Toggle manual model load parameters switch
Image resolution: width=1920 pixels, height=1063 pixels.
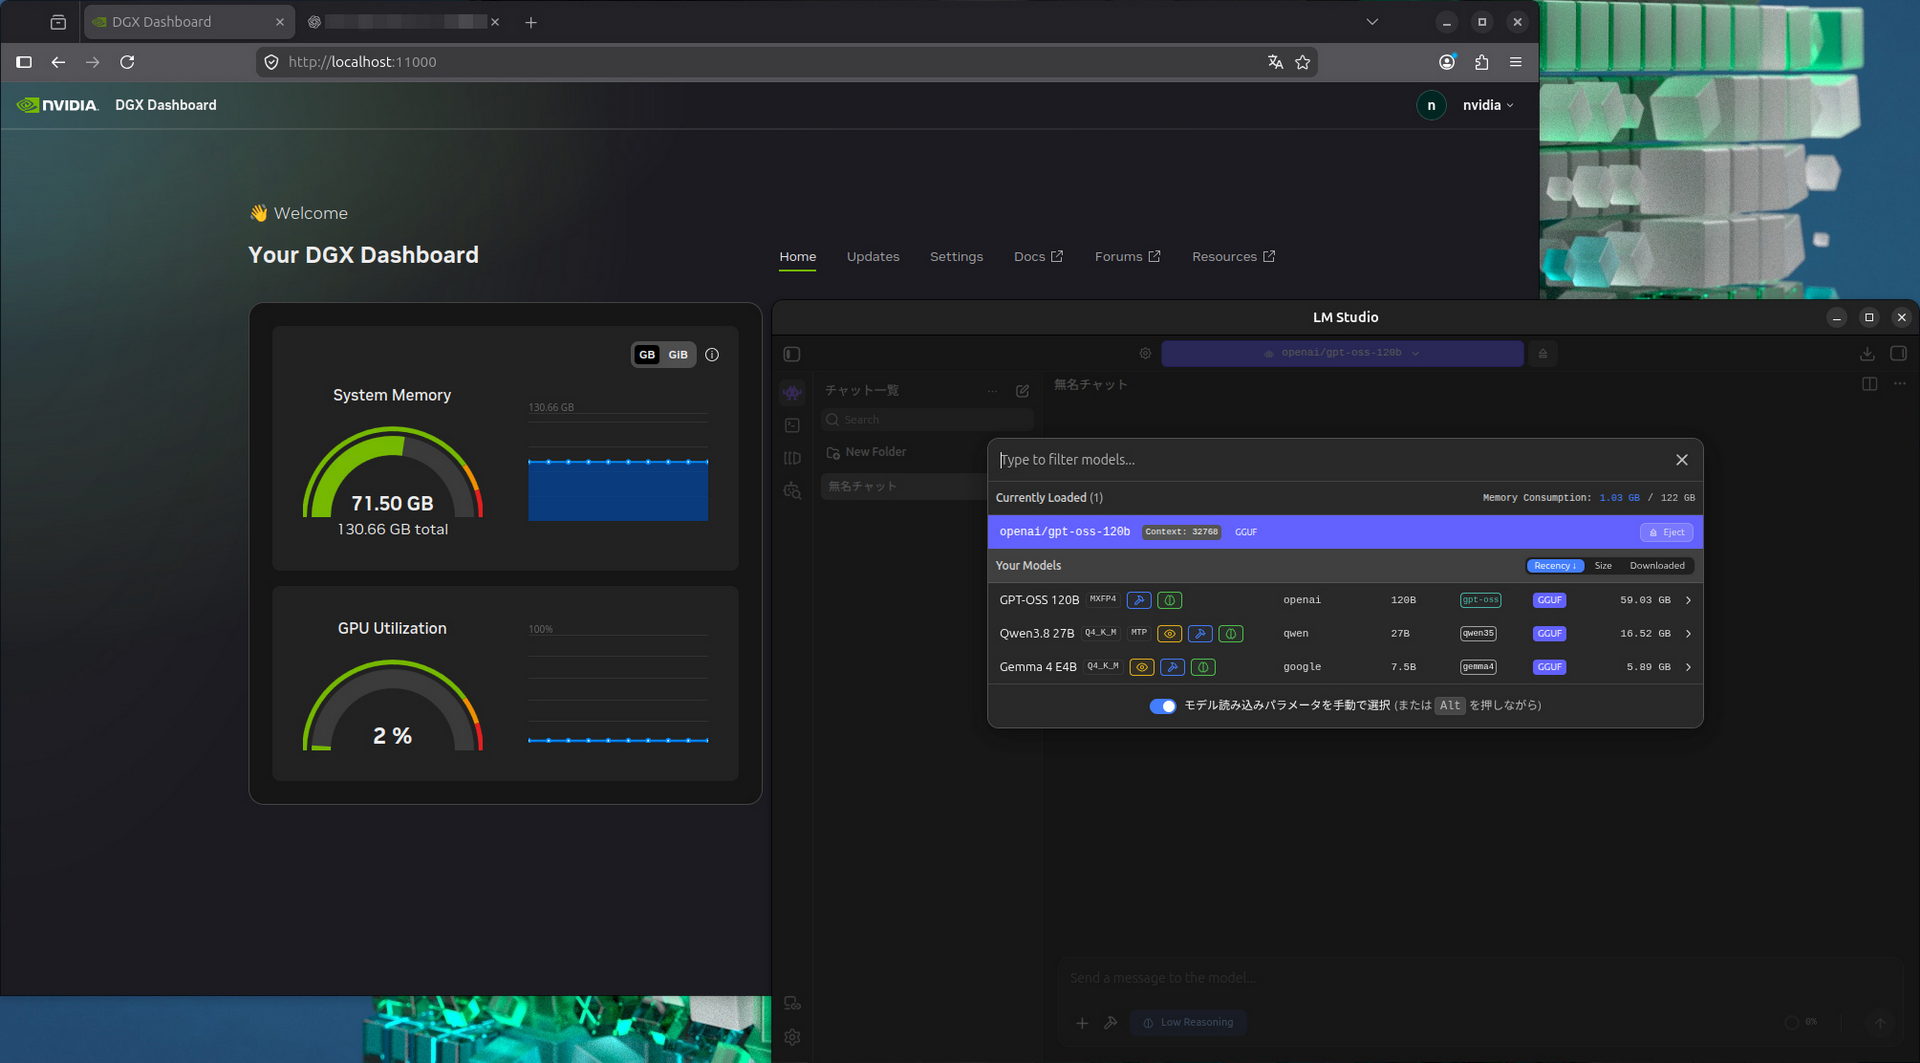pos(1162,706)
